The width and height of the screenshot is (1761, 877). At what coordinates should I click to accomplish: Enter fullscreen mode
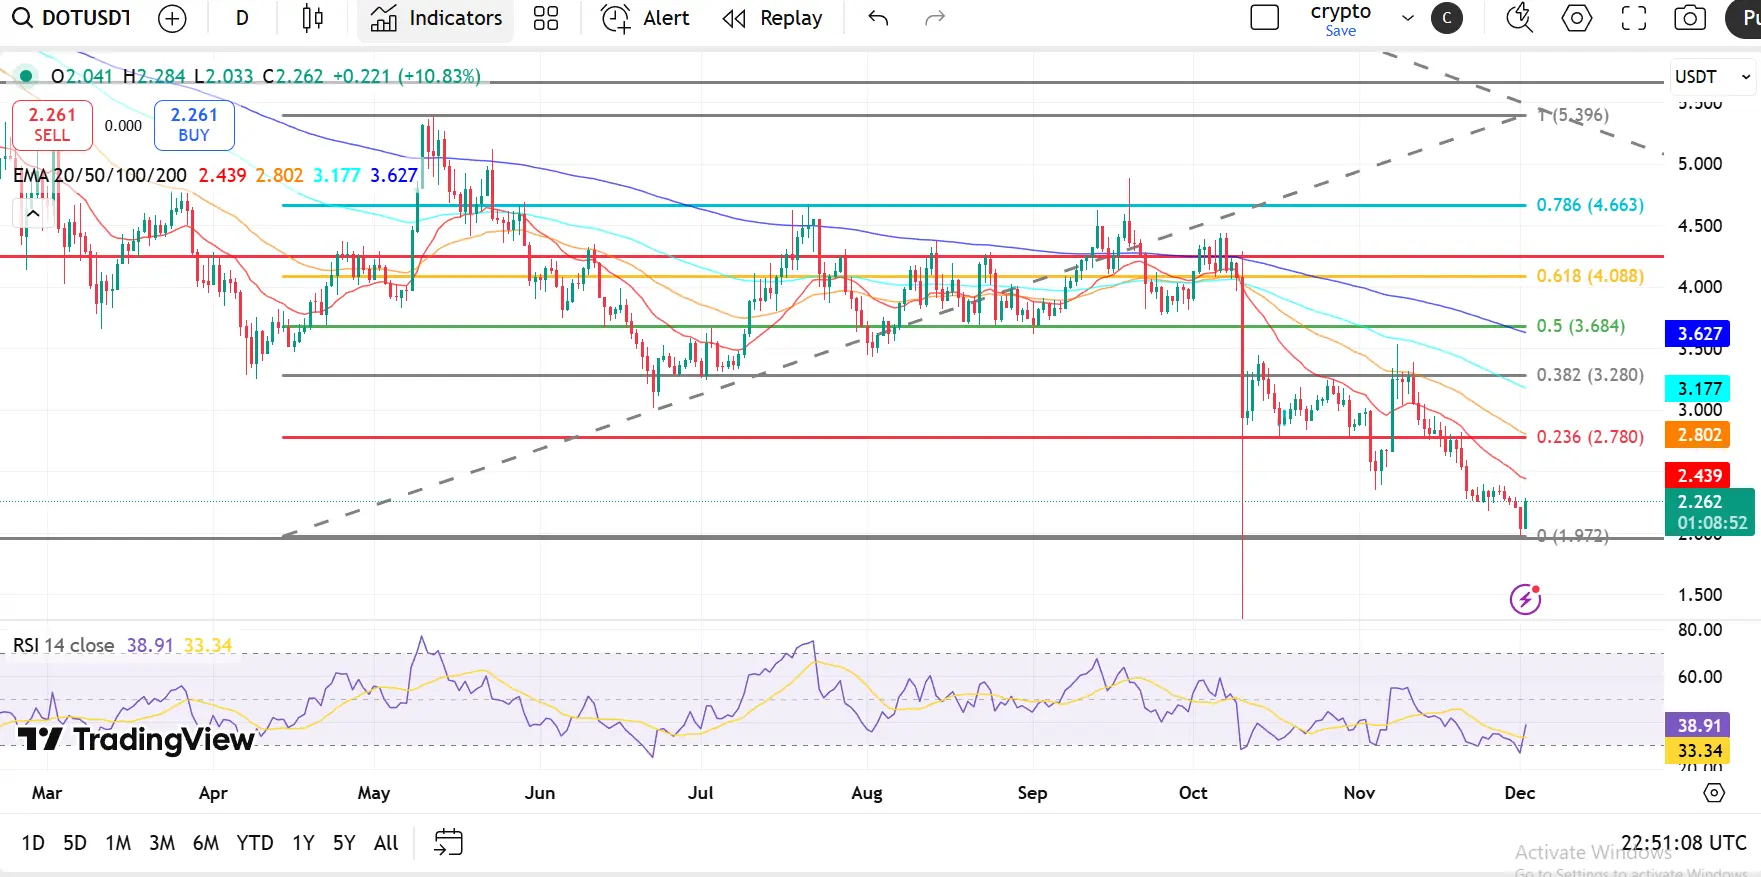[x=1633, y=18]
